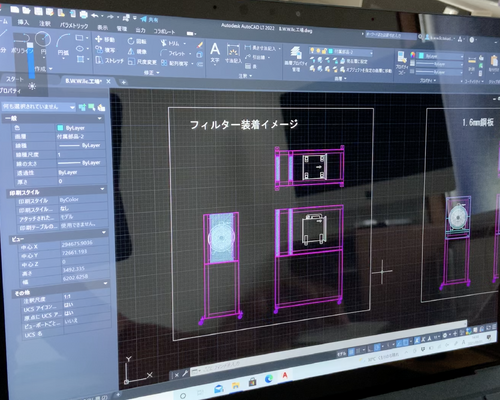The width and height of the screenshot is (500, 400).
Task: Click the 尺度変更 (Scale) tool
Action: coord(142,62)
